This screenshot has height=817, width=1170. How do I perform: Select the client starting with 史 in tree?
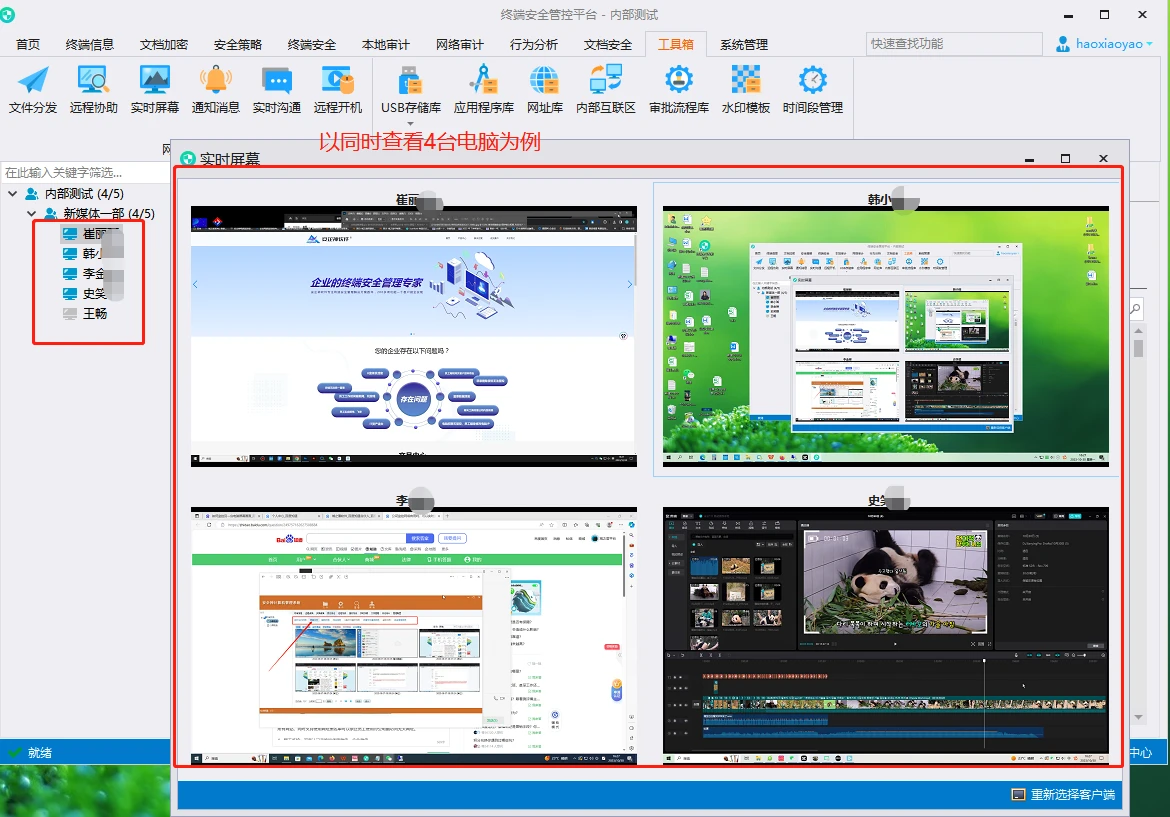click(92, 294)
